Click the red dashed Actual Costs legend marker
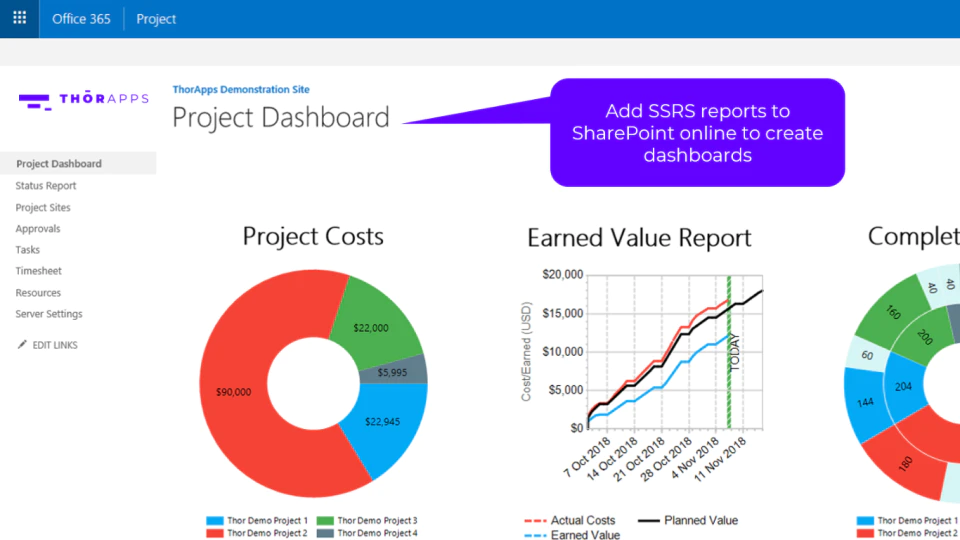Image resolution: width=960 pixels, height=540 pixels. (535, 520)
